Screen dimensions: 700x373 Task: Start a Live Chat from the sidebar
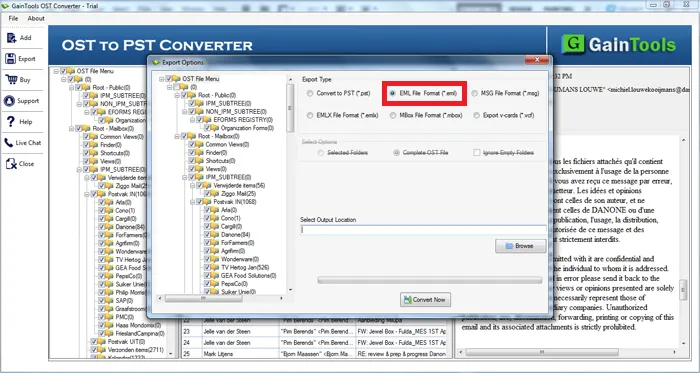click(22, 143)
